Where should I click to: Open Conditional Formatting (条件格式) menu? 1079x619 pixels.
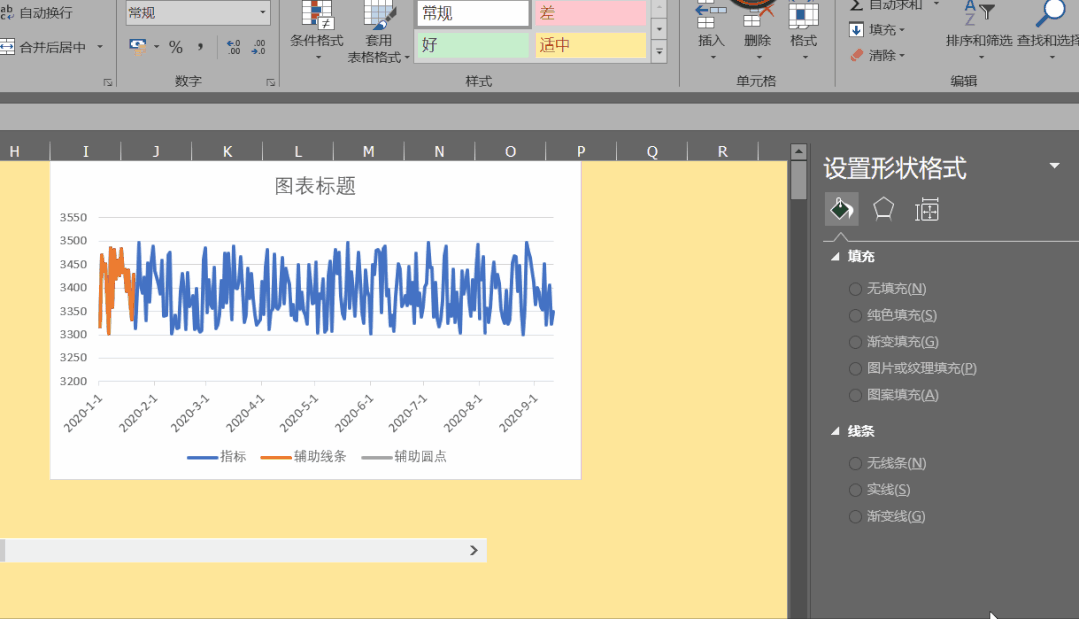pyautogui.click(x=316, y=31)
